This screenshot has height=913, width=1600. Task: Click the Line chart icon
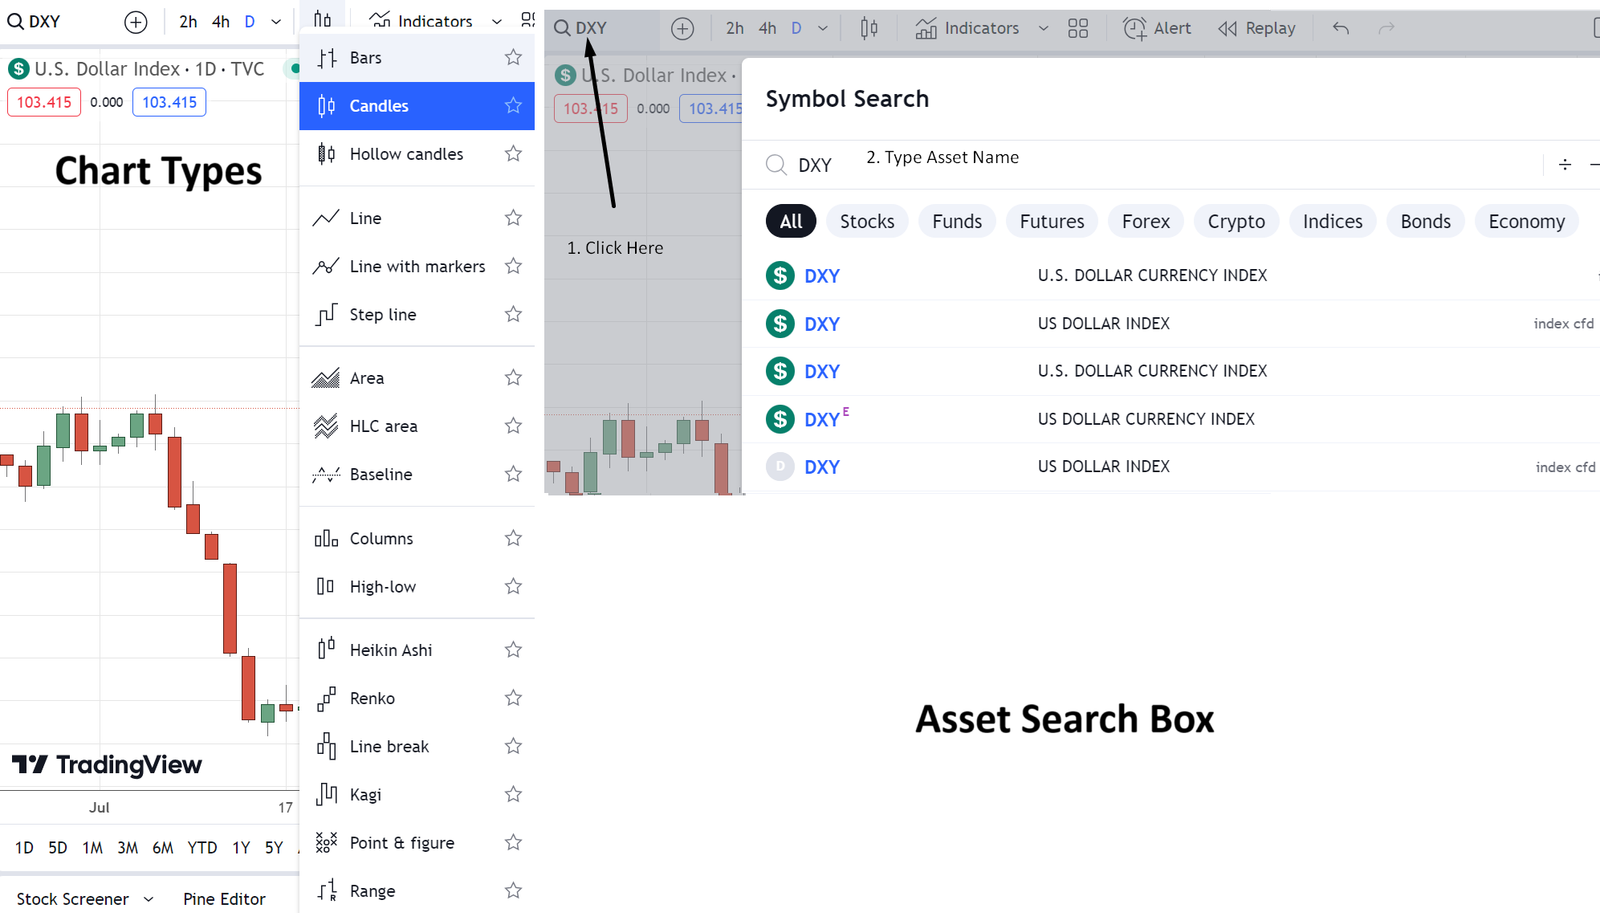coord(326,218)
